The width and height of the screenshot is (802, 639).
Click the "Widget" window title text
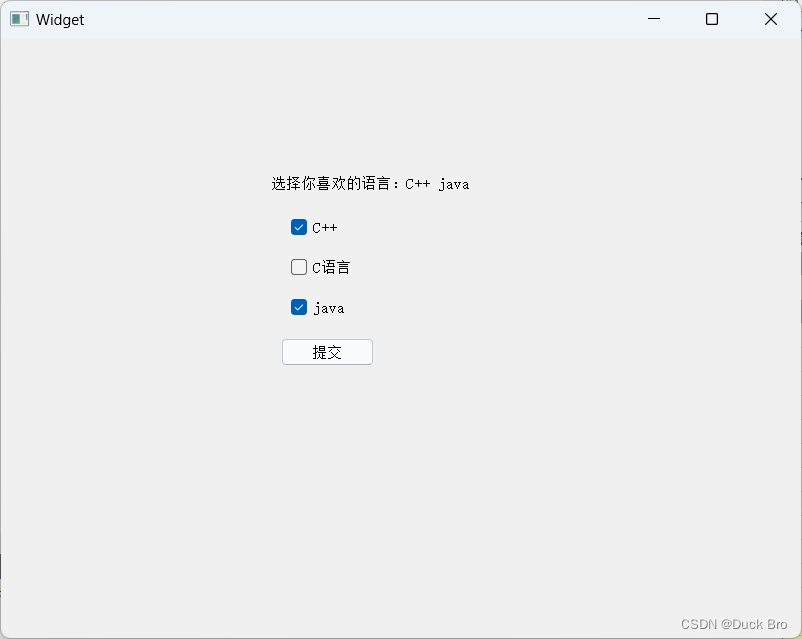tap(60, 20)
